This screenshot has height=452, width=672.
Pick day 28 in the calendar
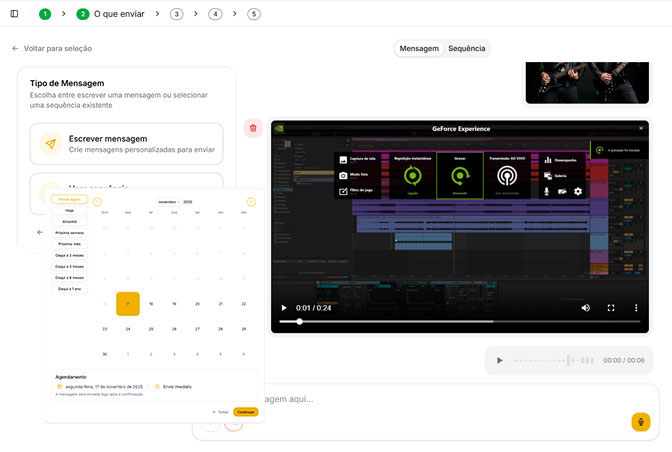[x=220, y=329]
